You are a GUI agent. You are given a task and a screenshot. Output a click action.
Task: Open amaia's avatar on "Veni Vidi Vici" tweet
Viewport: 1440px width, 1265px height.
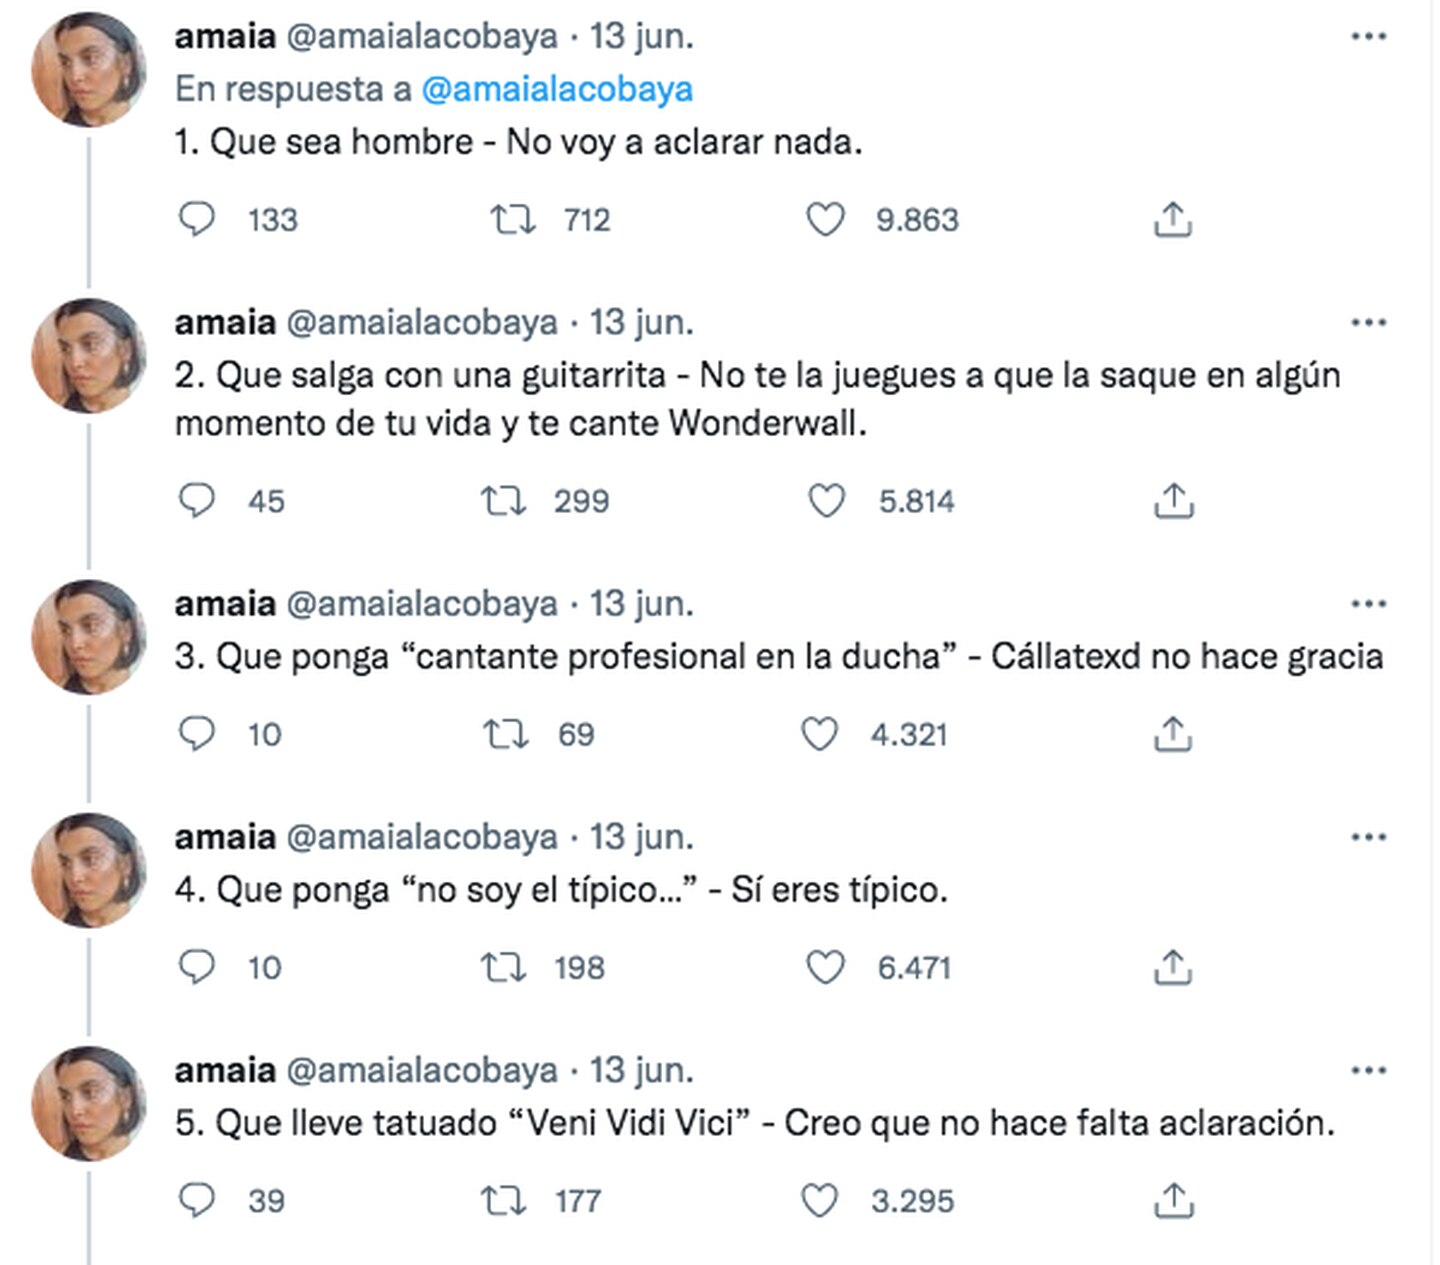(x=89, y=1103)
